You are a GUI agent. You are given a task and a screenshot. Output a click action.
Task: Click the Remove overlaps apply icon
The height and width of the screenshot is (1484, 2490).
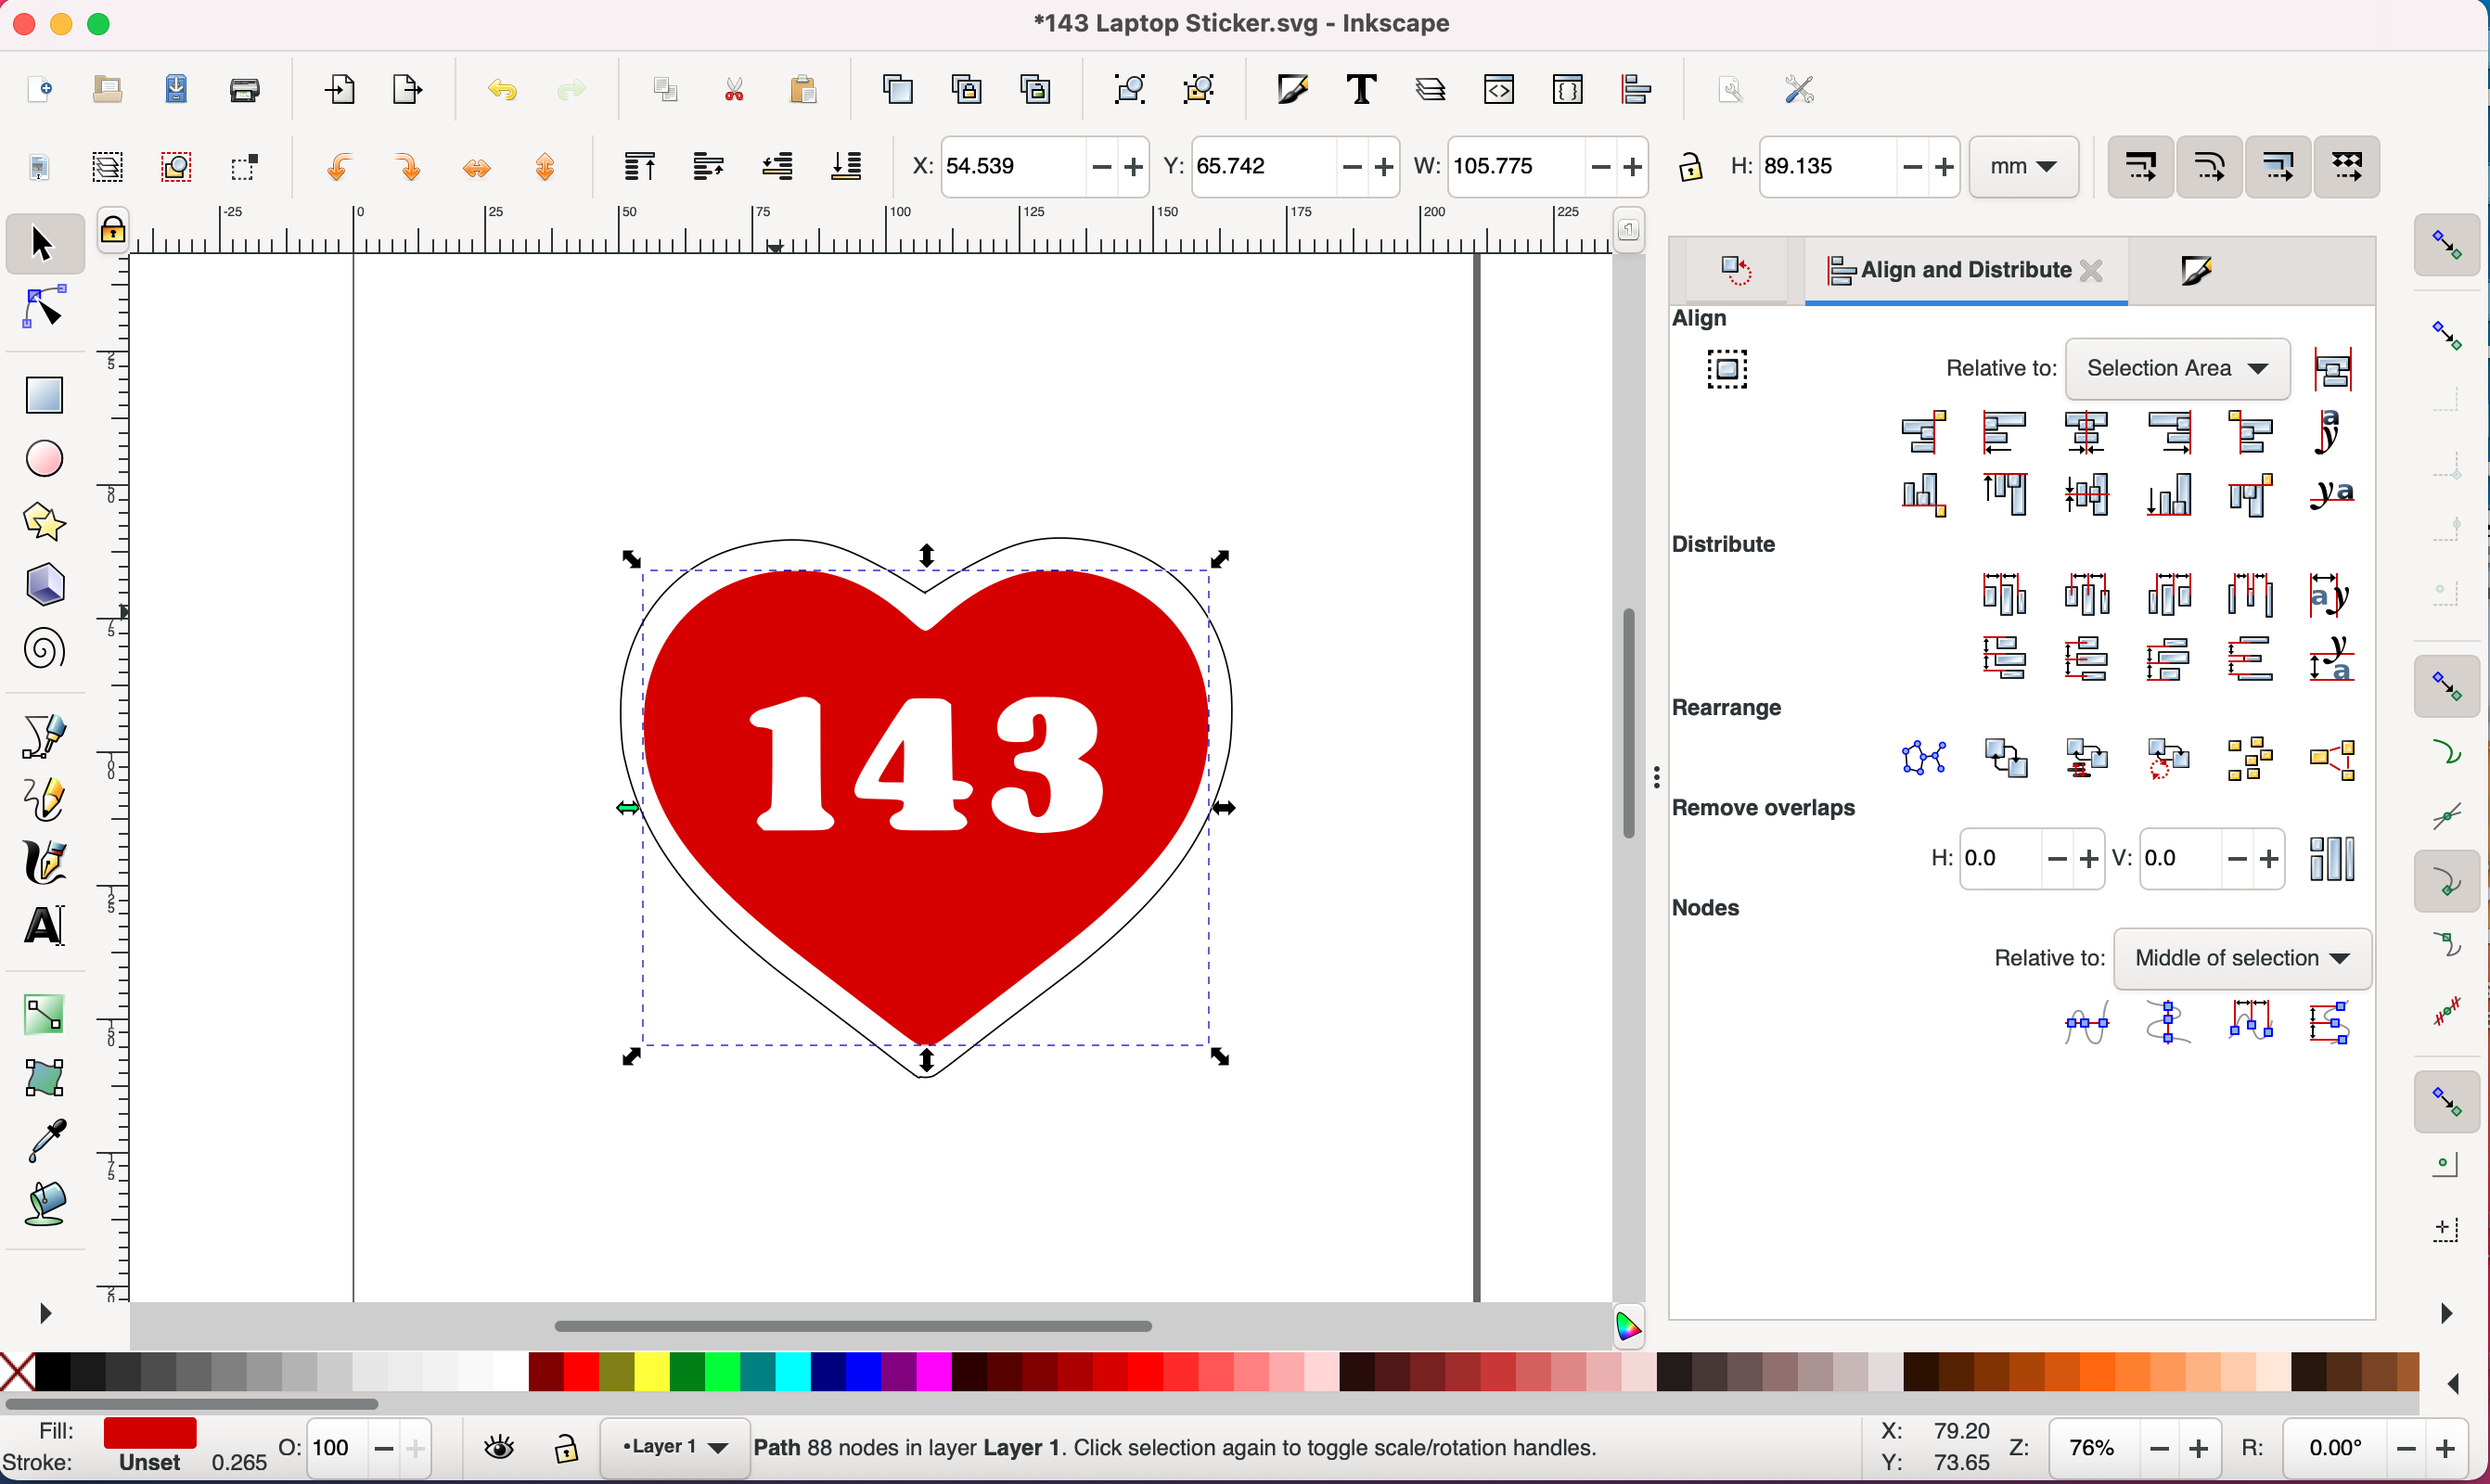click(2332, 859)
